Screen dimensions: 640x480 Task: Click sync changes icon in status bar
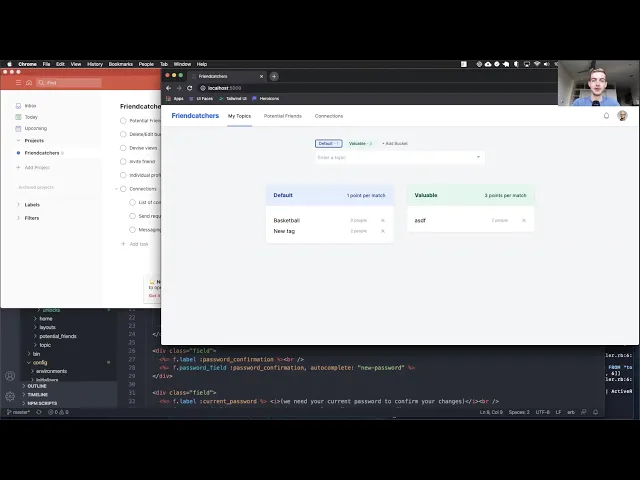point(39,412)
